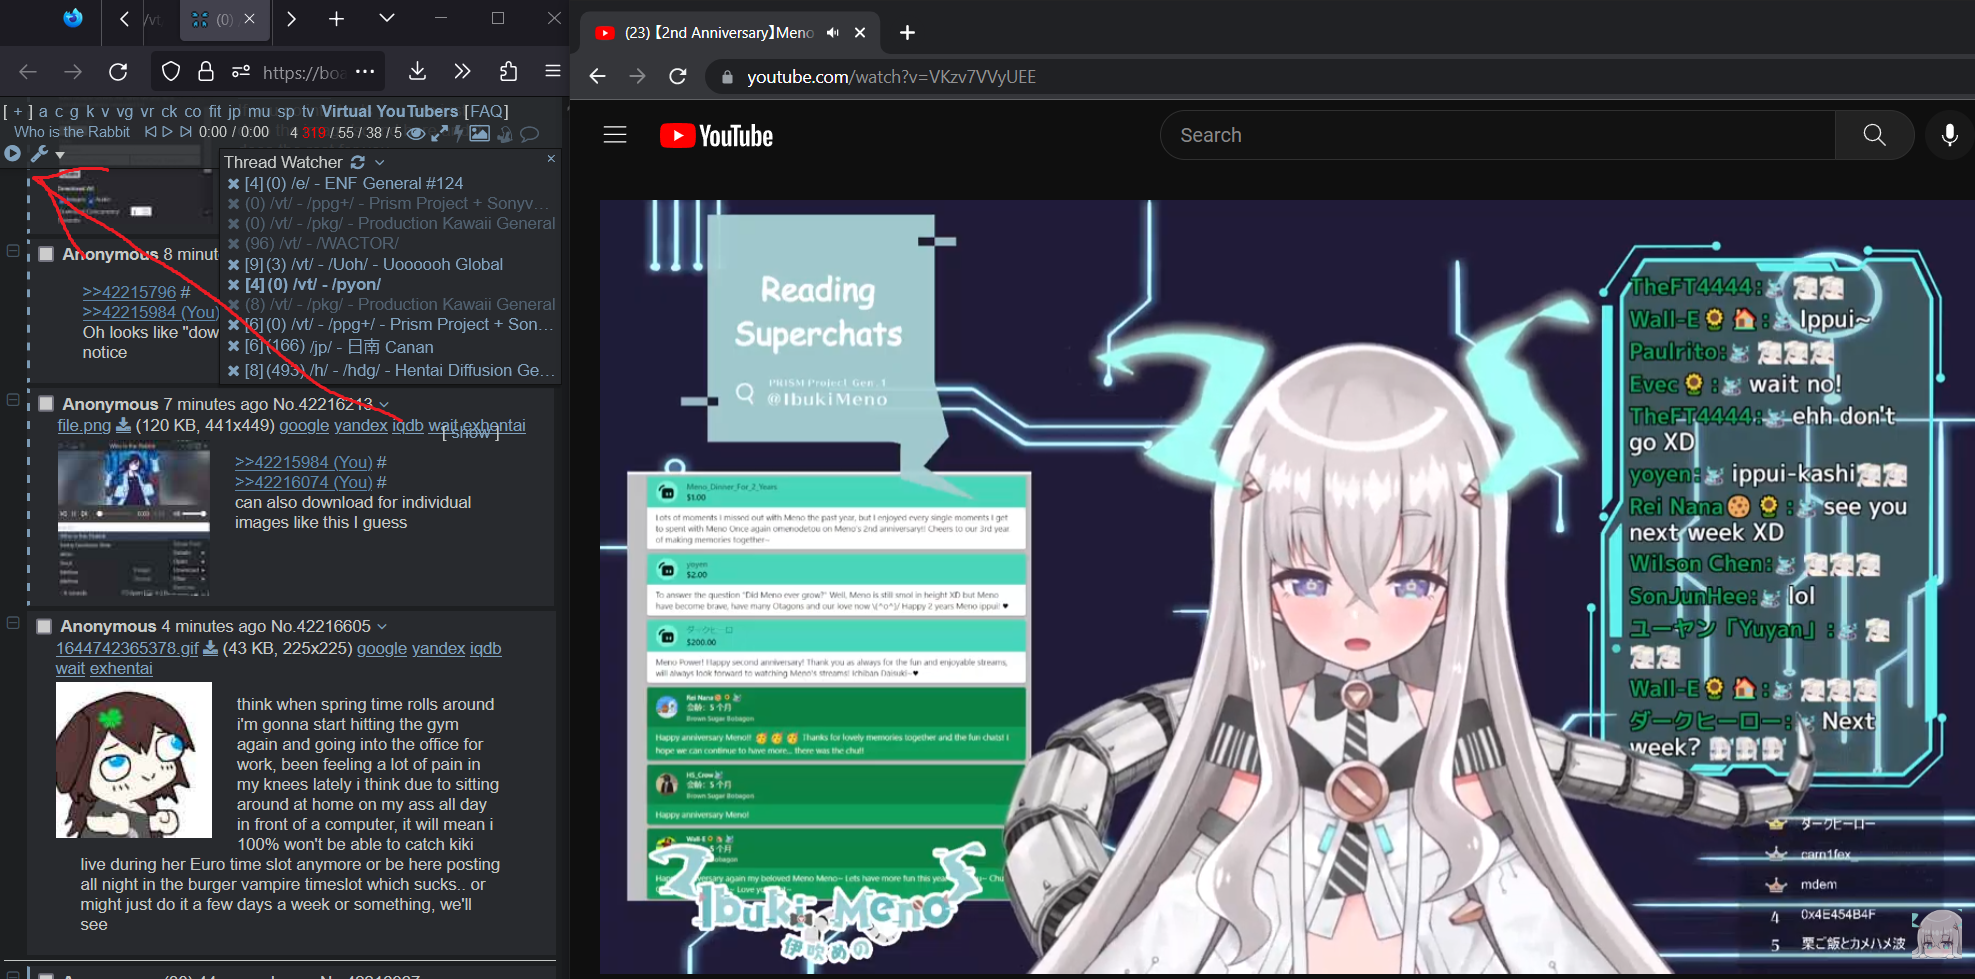
Task: Open the YouTube hamburger guide menu
Action: [x=615, y=135]
